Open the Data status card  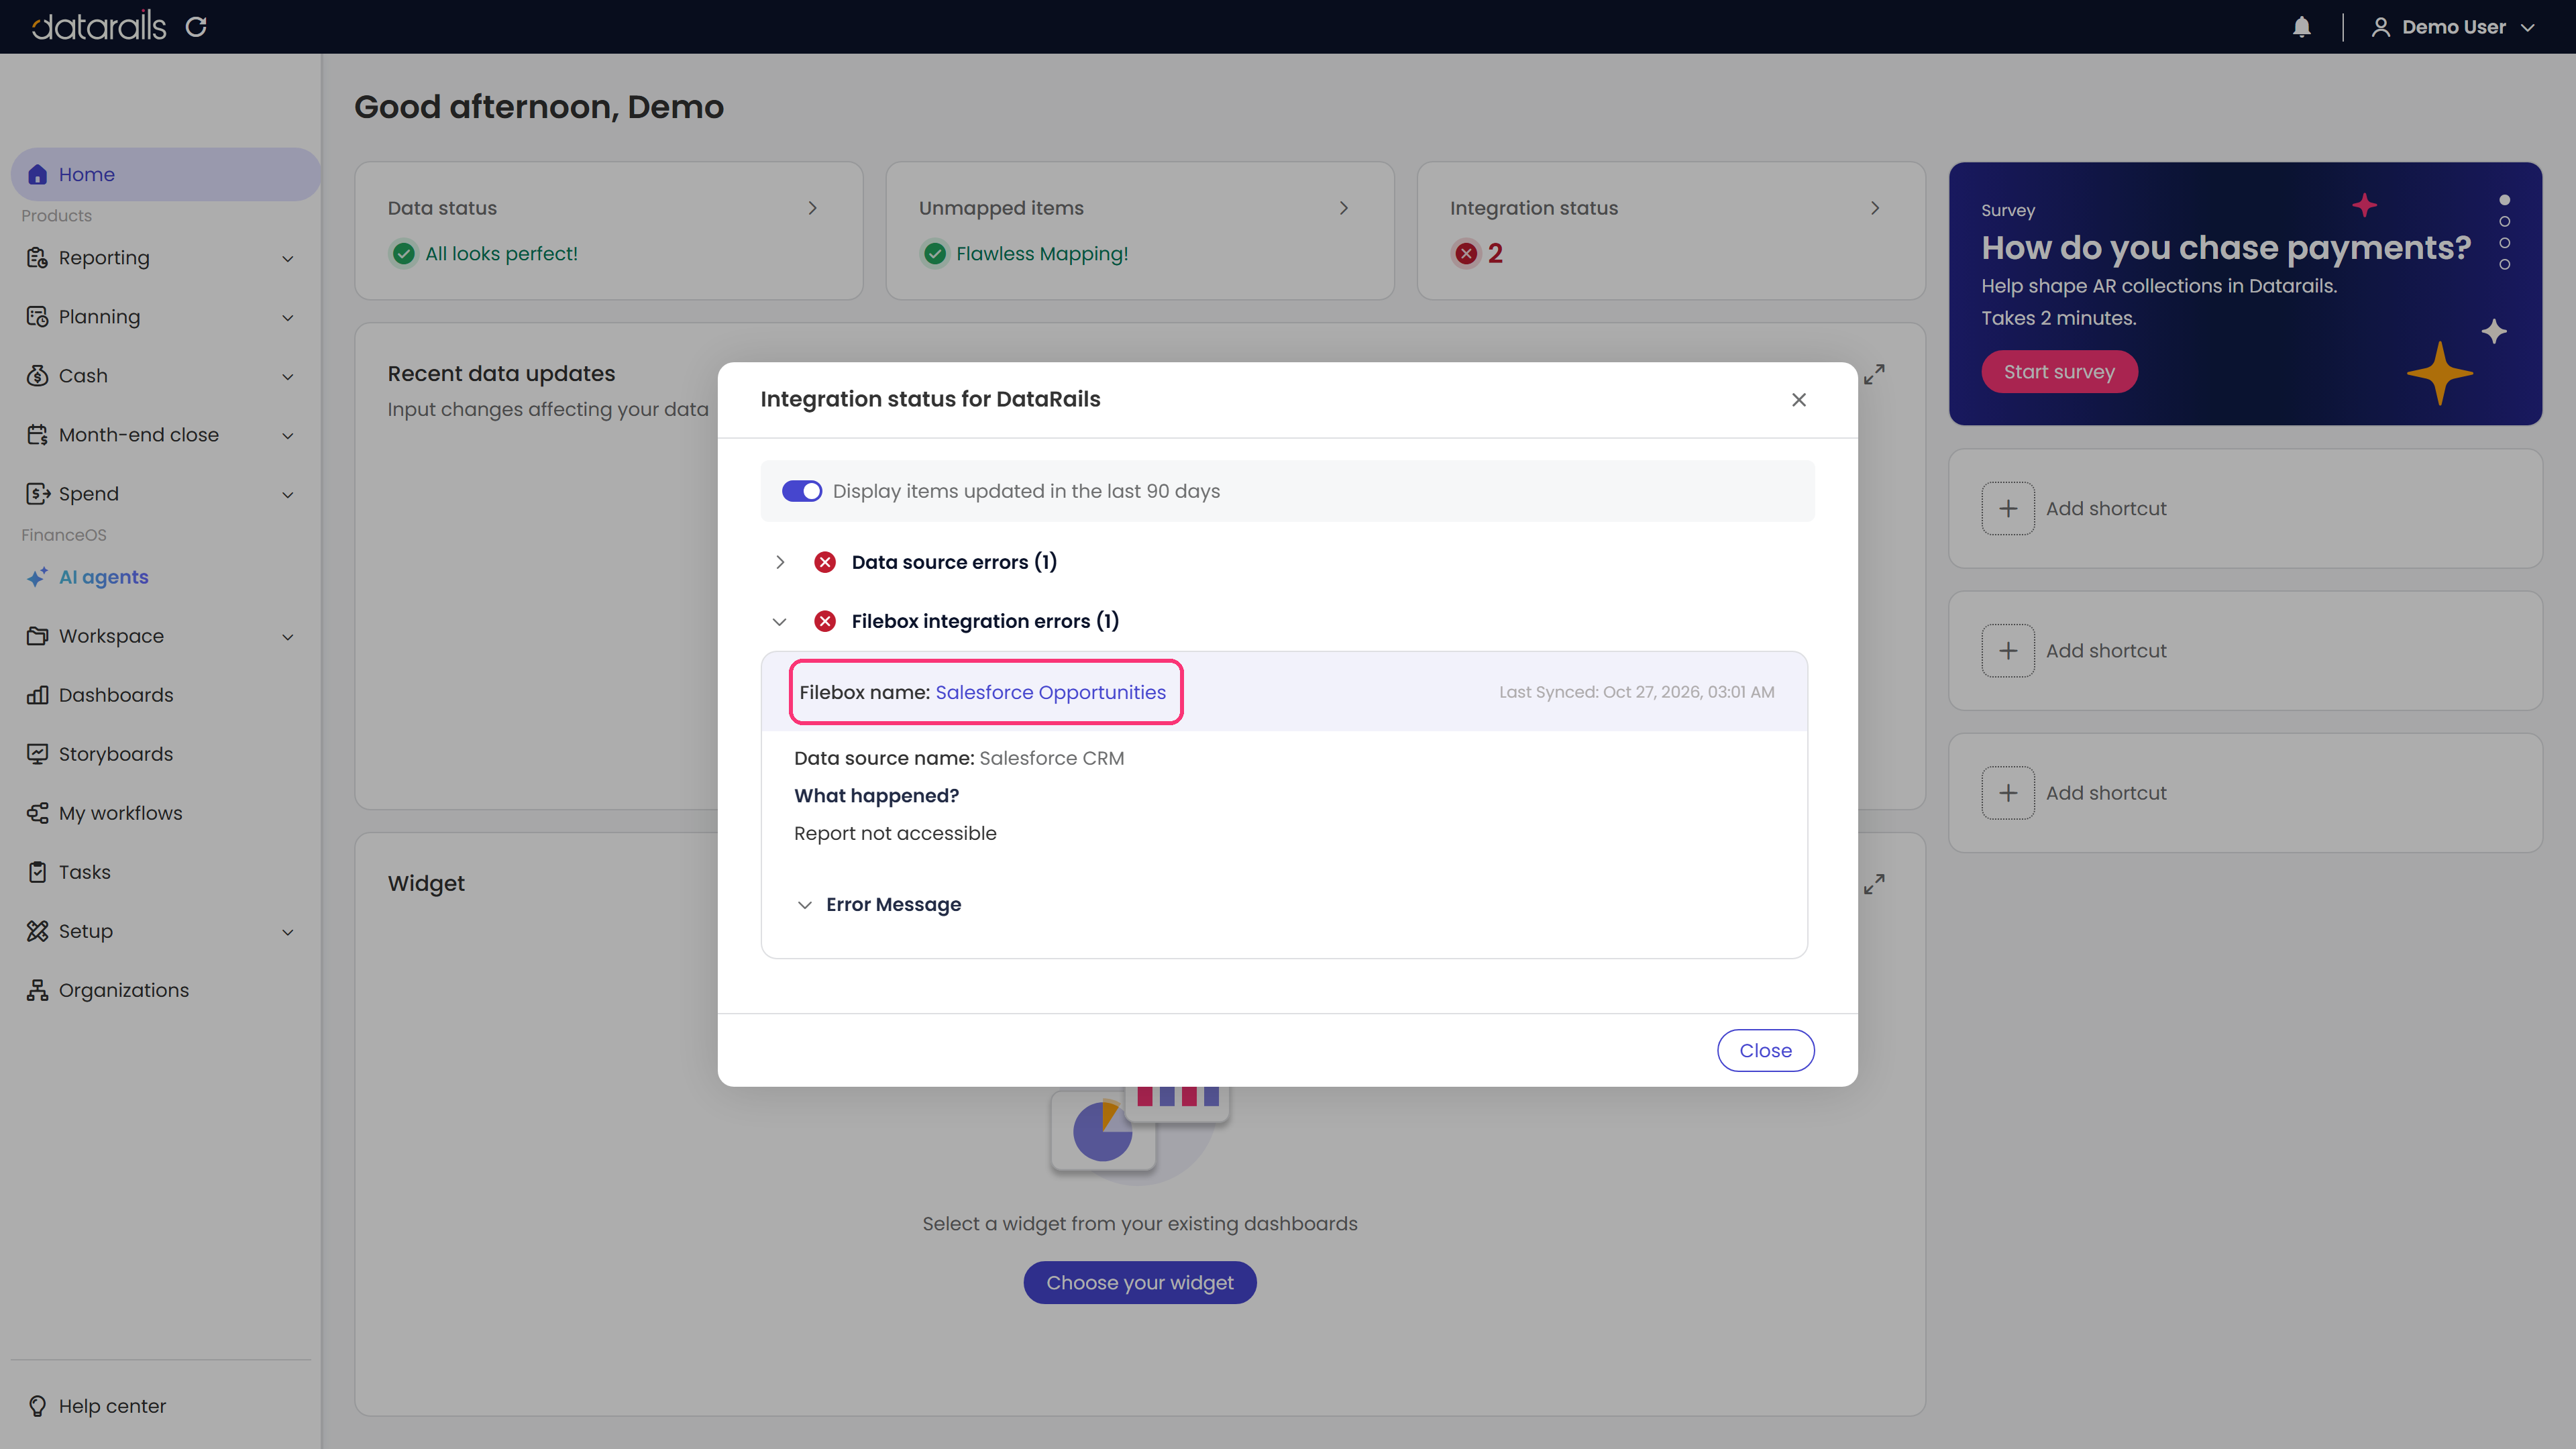(x=608, y=231)
